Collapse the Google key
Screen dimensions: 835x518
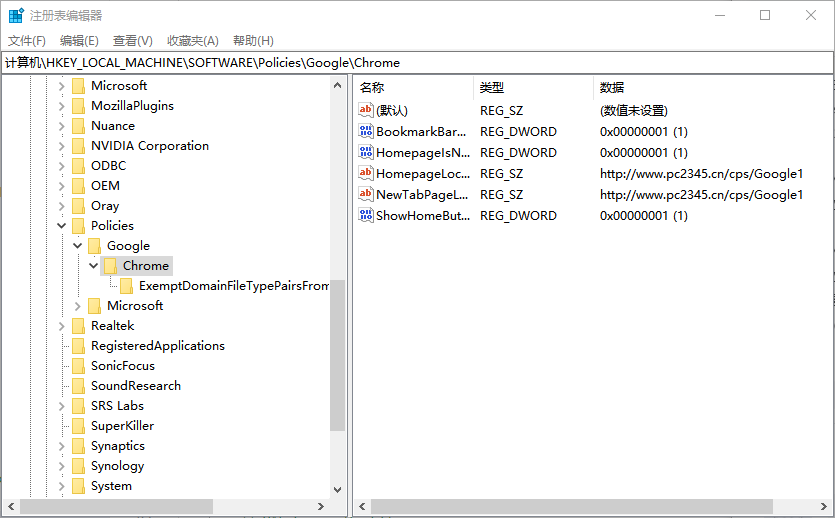click(x=78, y=245)
